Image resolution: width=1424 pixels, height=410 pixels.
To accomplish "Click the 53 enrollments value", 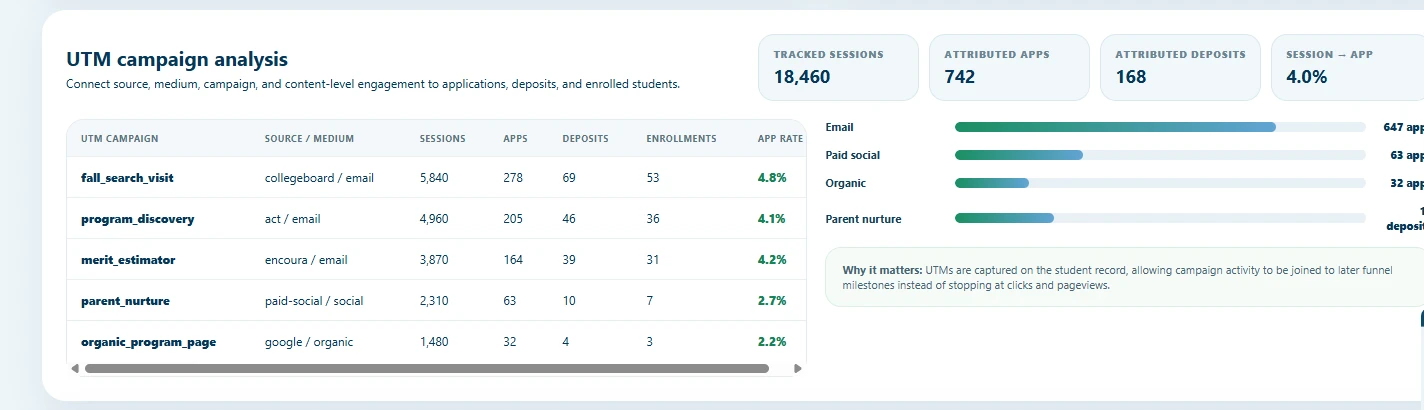I will [x=653, y=178].
